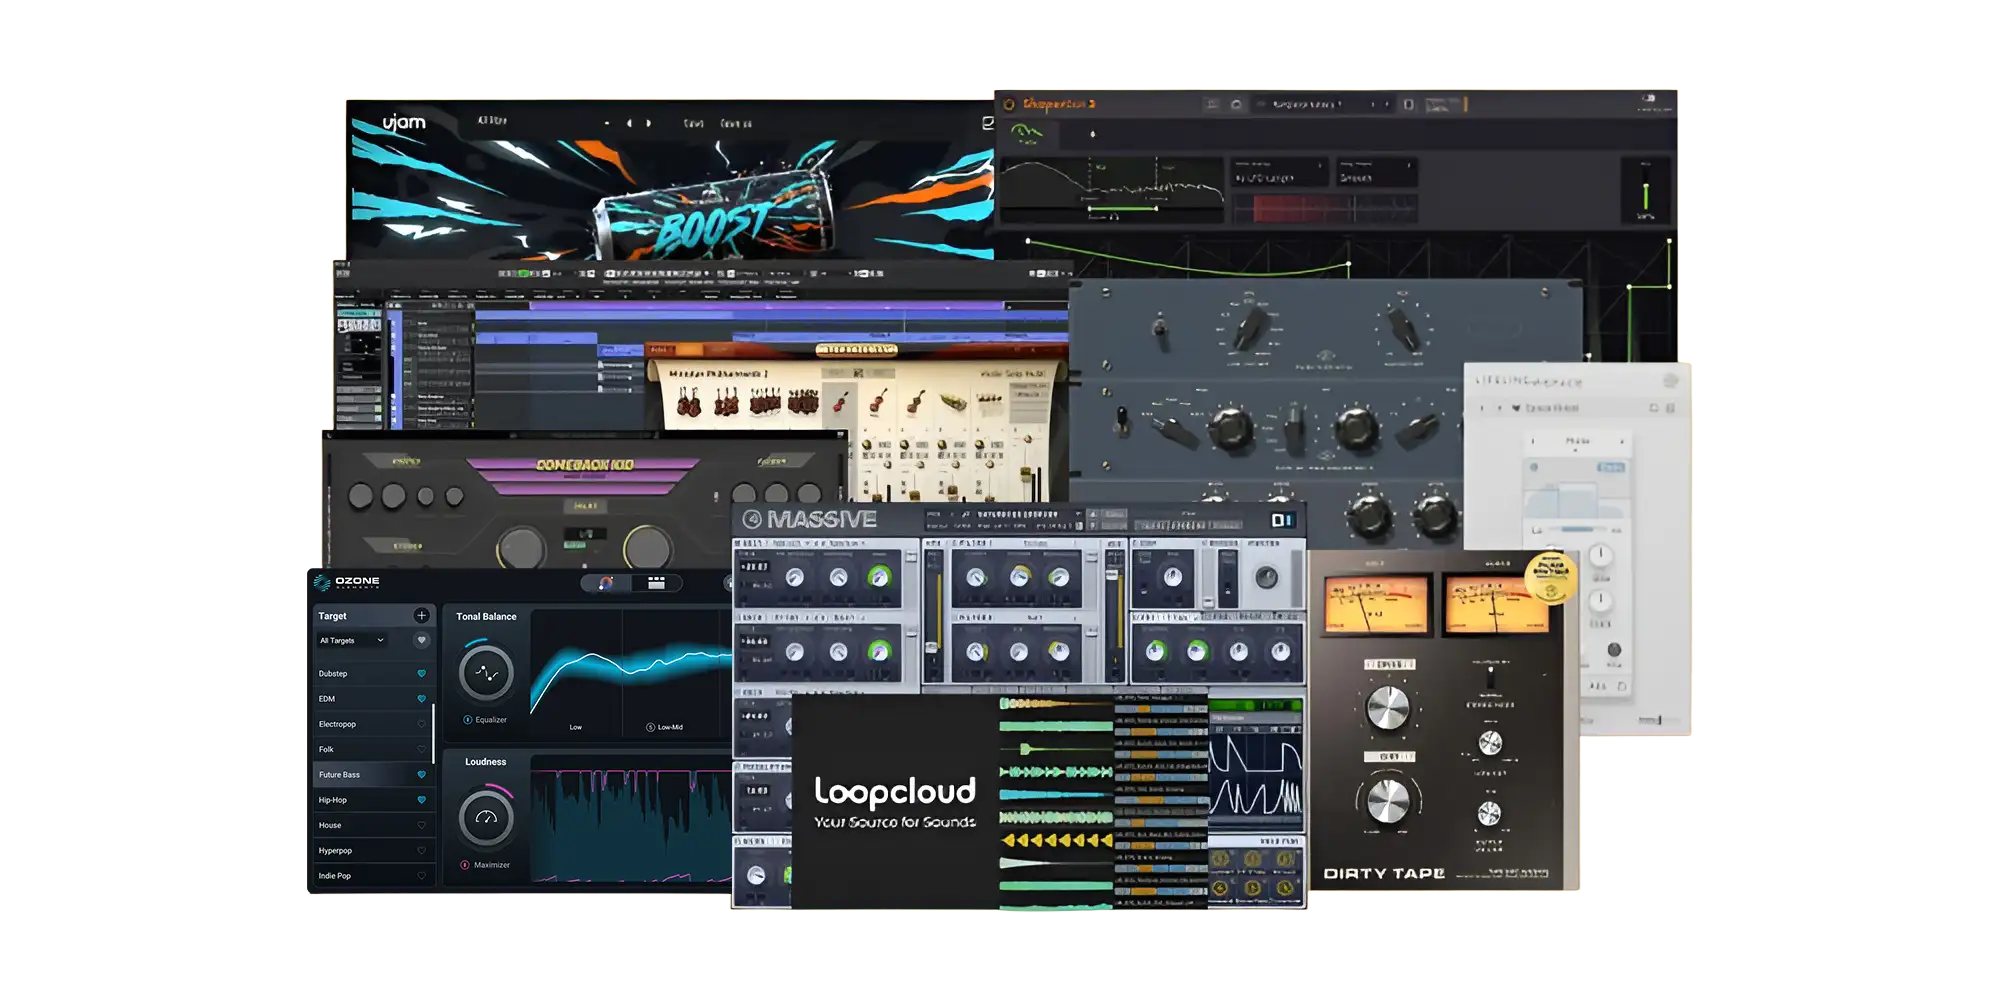Toggle the heart next to All Targets
Viewport: 2000px width, 1000px height.
[421, 640]
